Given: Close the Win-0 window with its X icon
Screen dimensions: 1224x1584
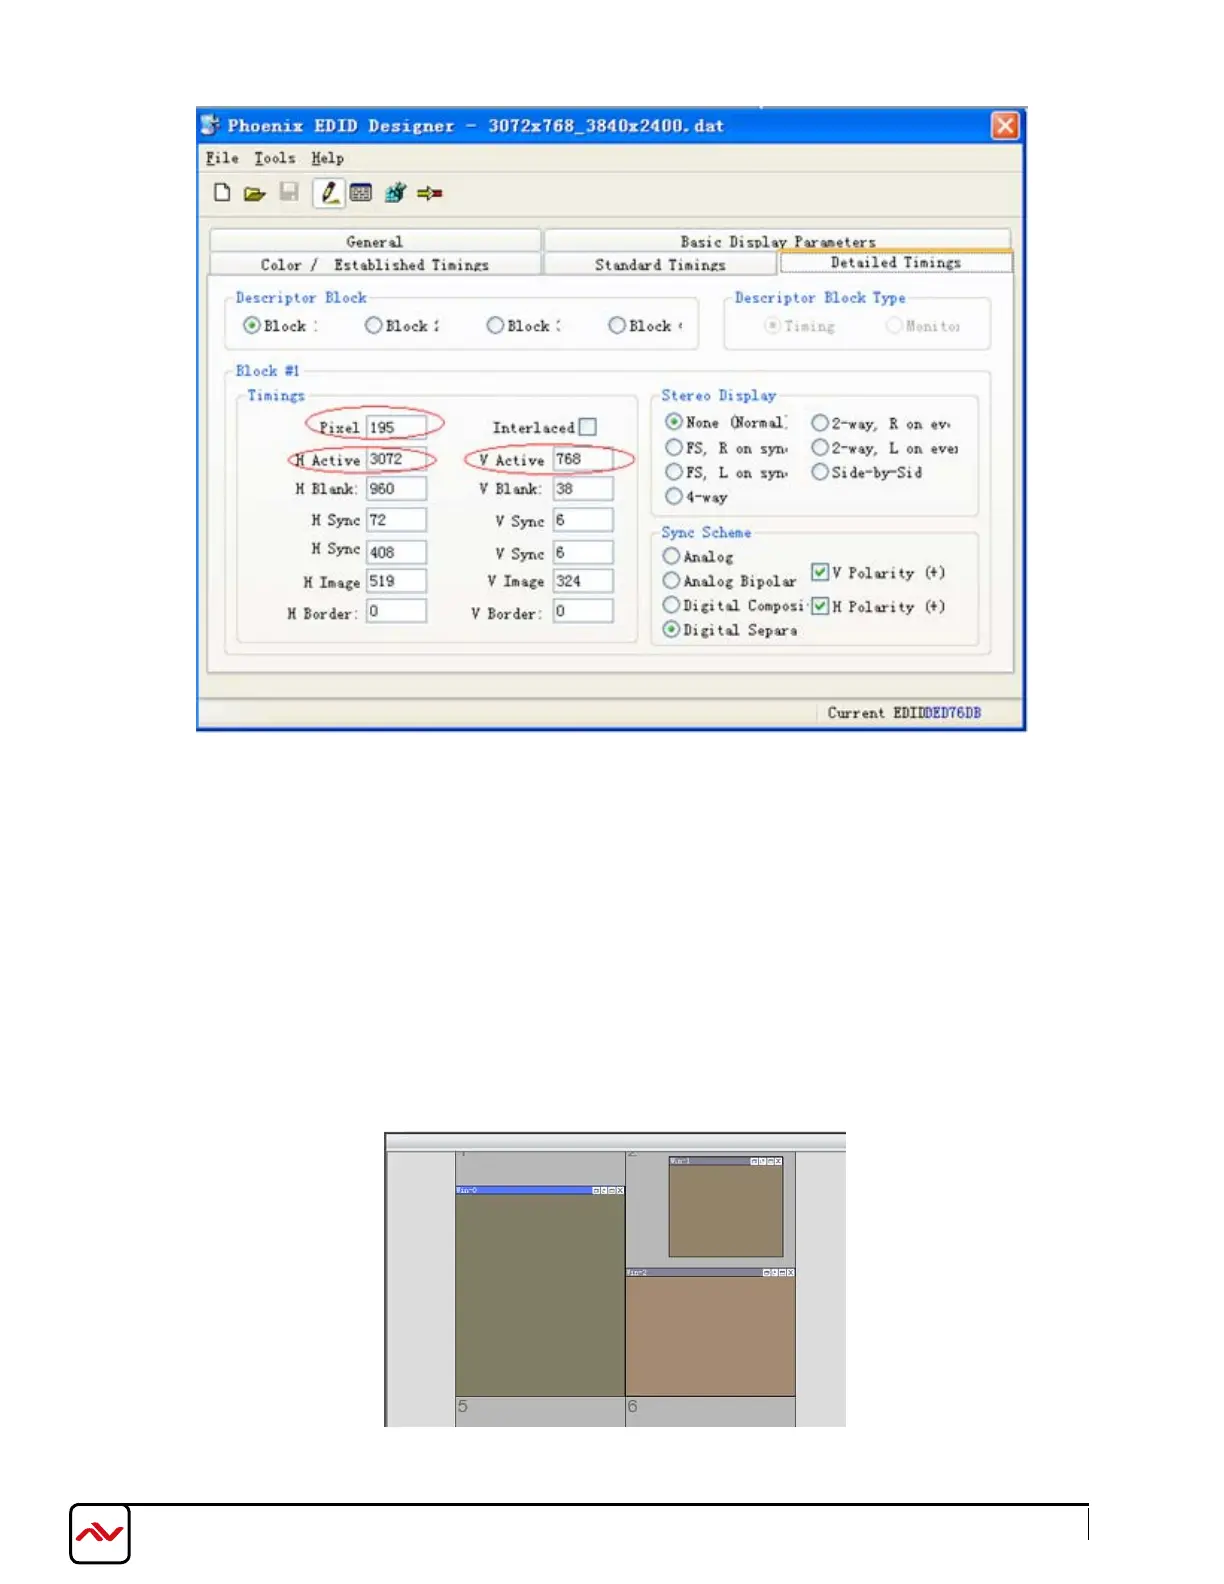Looking at the screenshot, I should point(620,1190).
